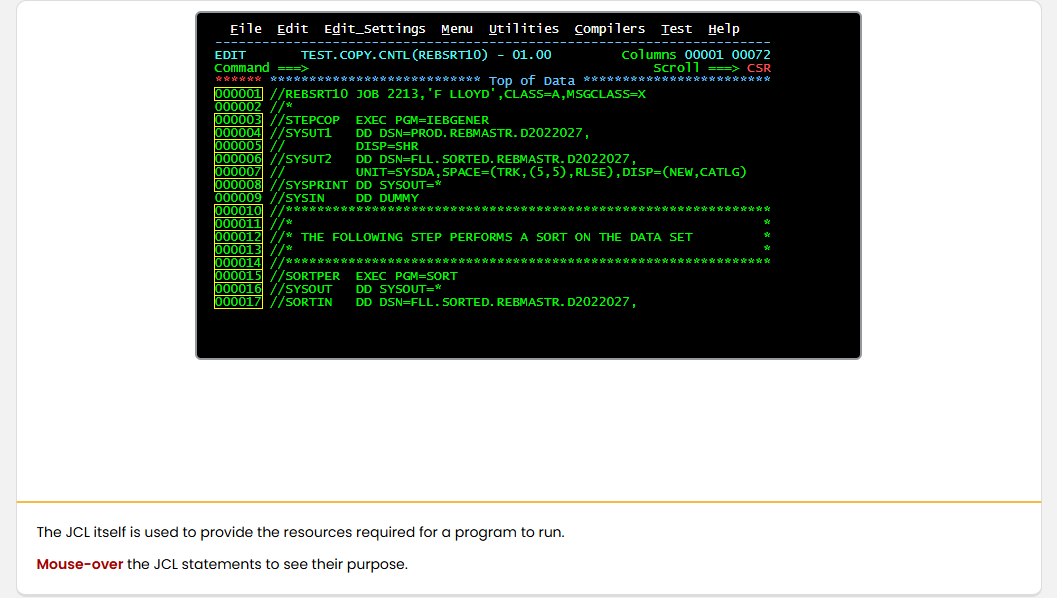This screenshot has height=598, width=1057.
Task: Click the DISP=SHR continuation line
Action: point(344,146)
